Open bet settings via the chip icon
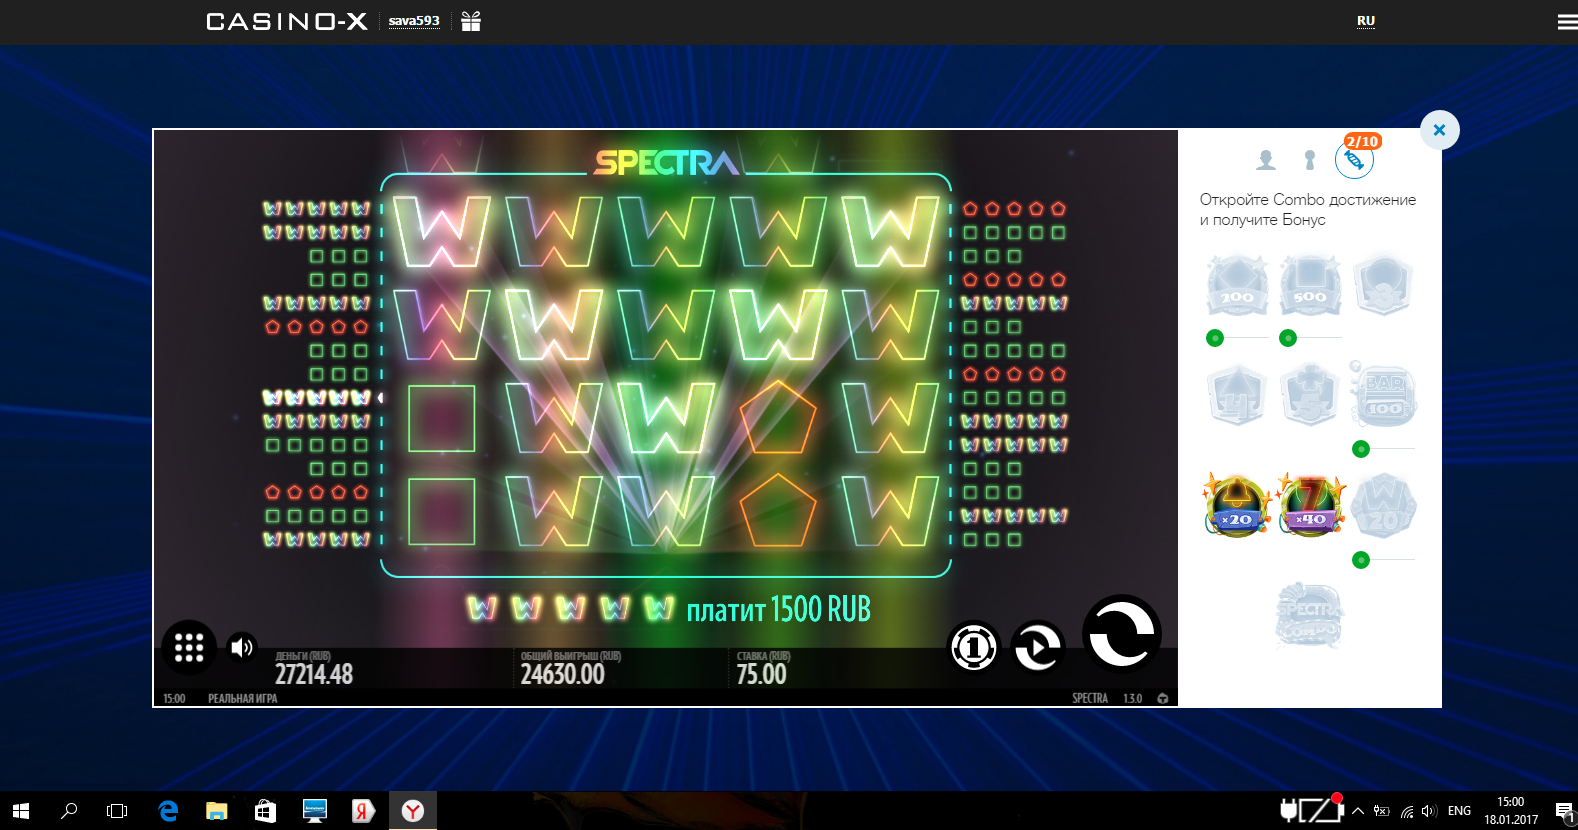1578x830 pixels. [973, 648]
